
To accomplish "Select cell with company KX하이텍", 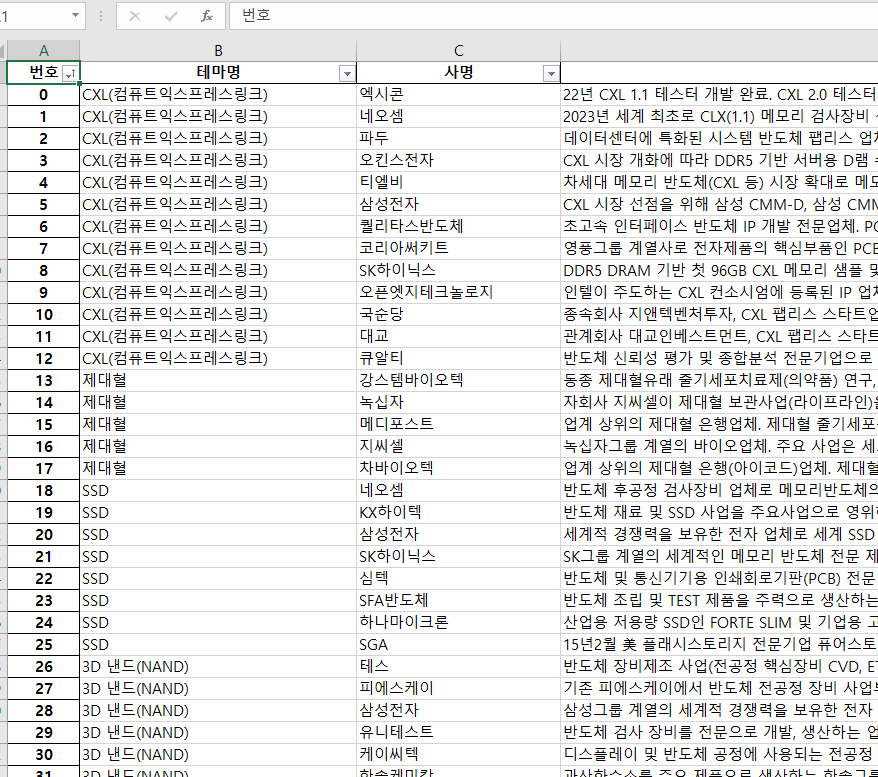I will coord(458,512).
